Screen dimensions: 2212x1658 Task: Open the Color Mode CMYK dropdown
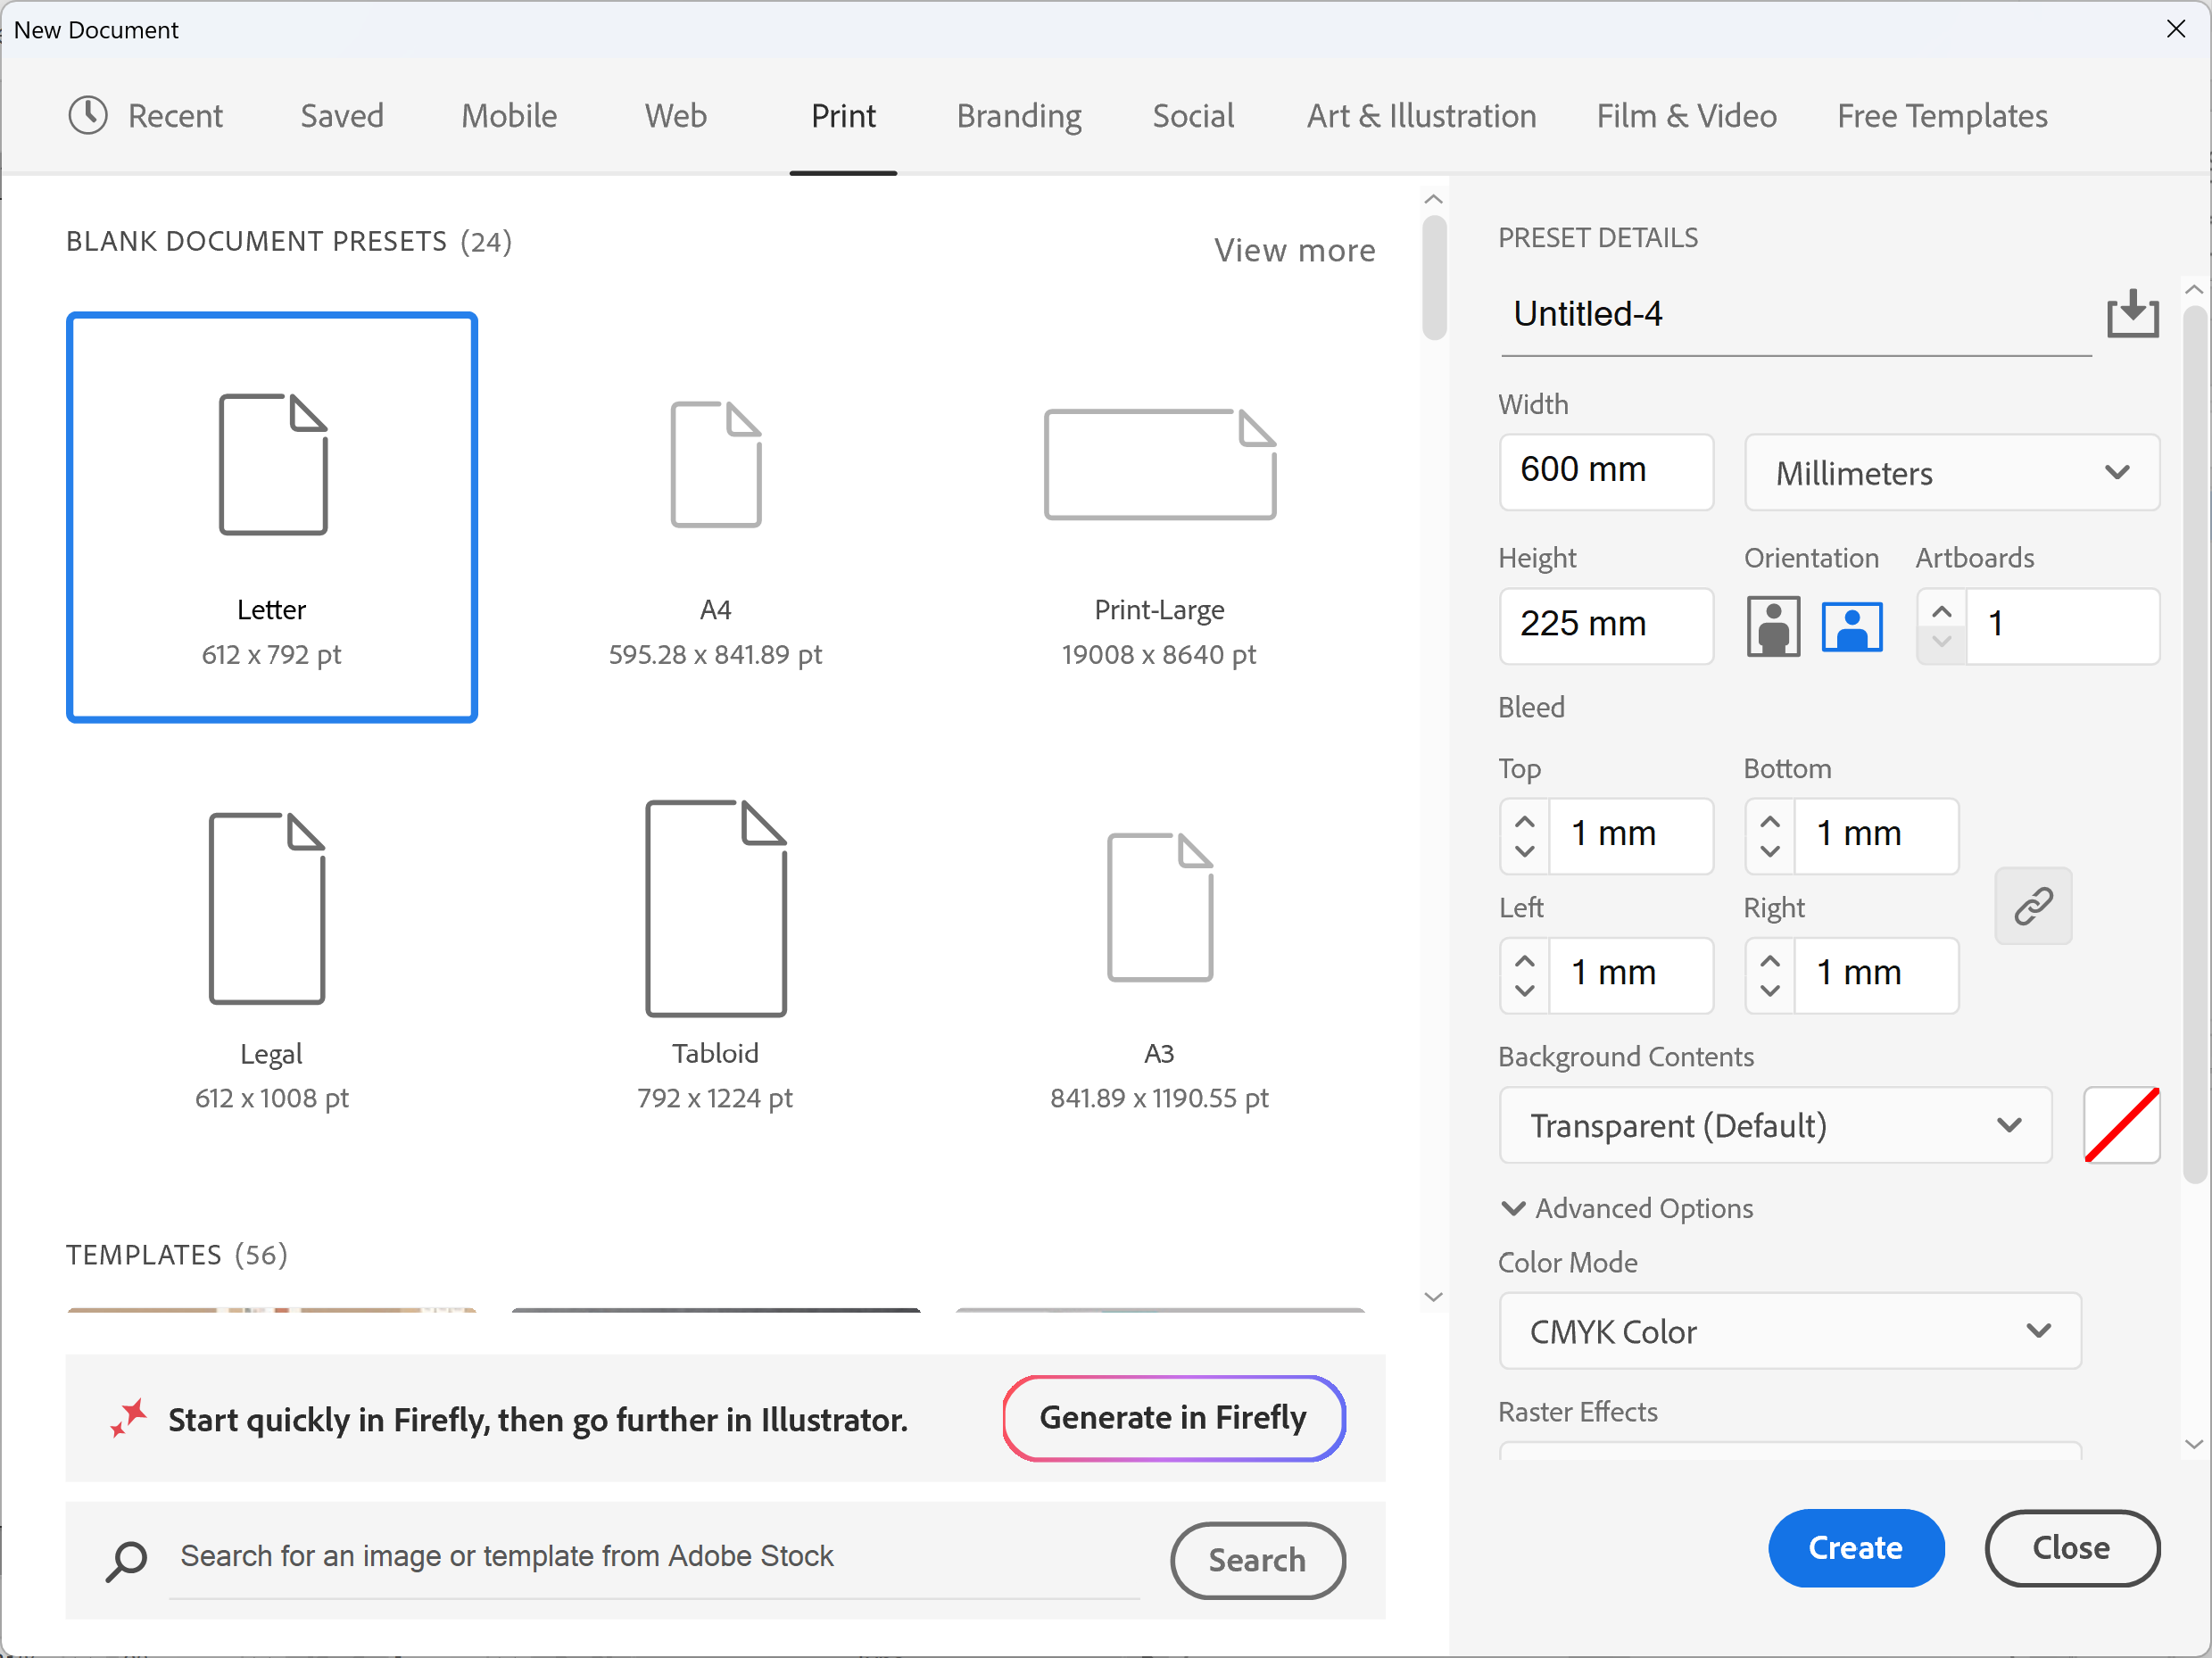[x=1790, y=1331]
